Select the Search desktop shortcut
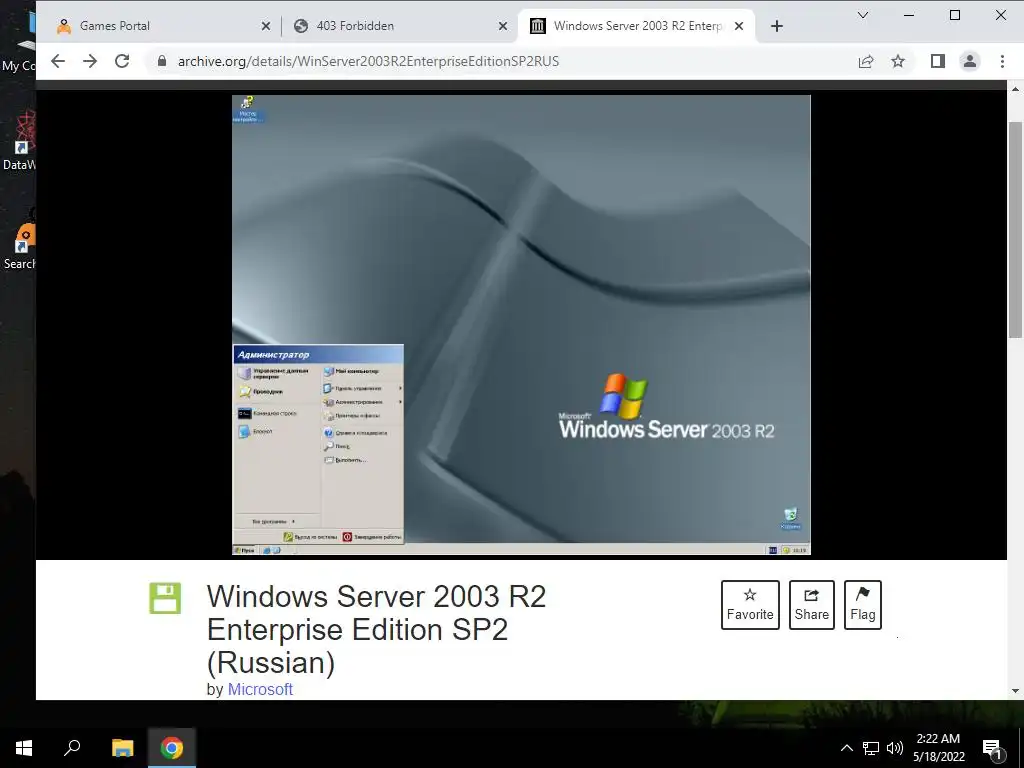The image size is (1024, 768). click(x=18, y=240)
